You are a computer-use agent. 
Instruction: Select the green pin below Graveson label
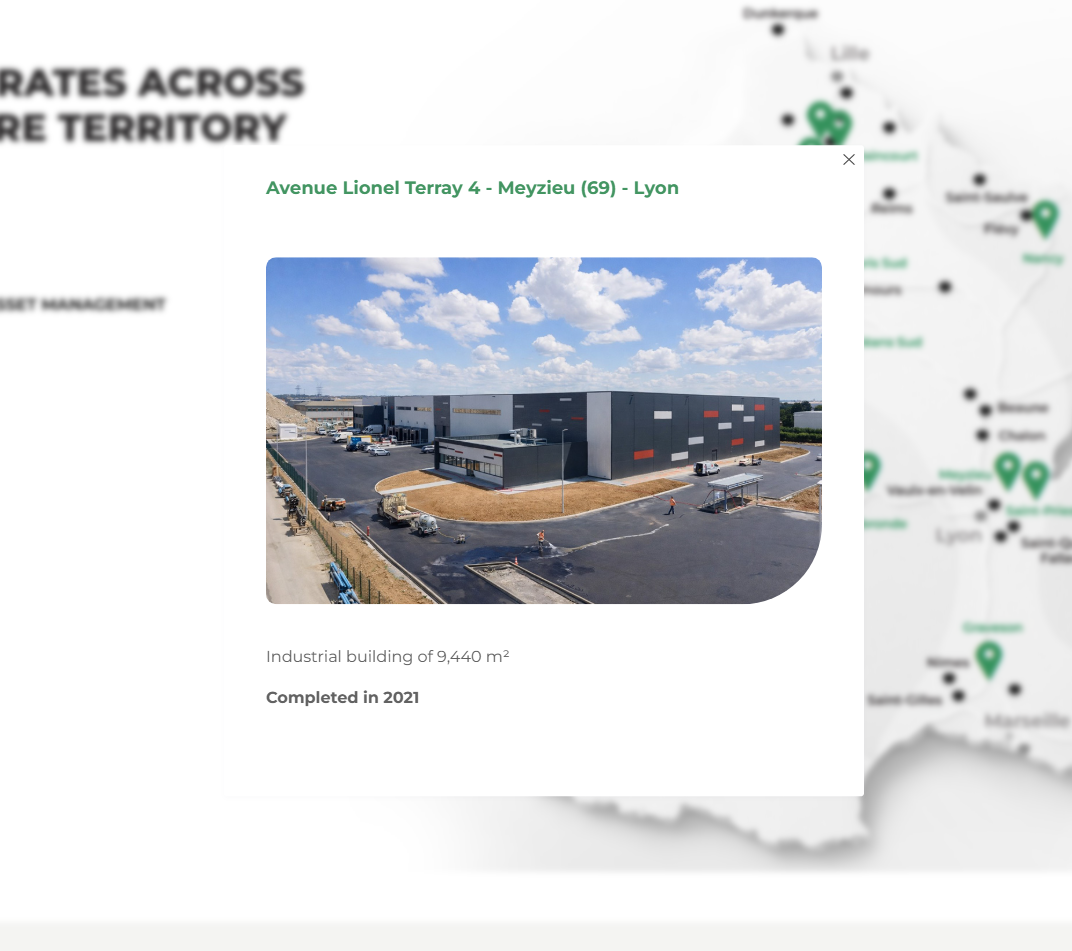[988, 658]
